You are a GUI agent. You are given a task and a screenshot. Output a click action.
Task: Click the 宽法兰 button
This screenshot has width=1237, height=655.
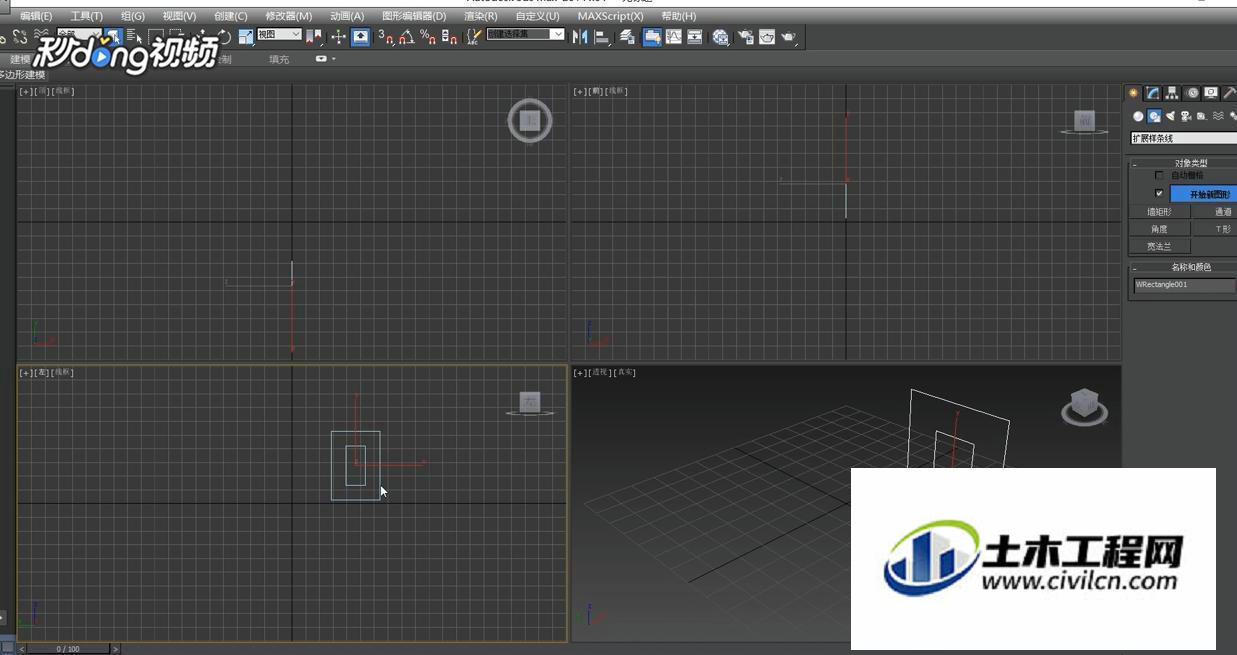[x=1159, y=246]
